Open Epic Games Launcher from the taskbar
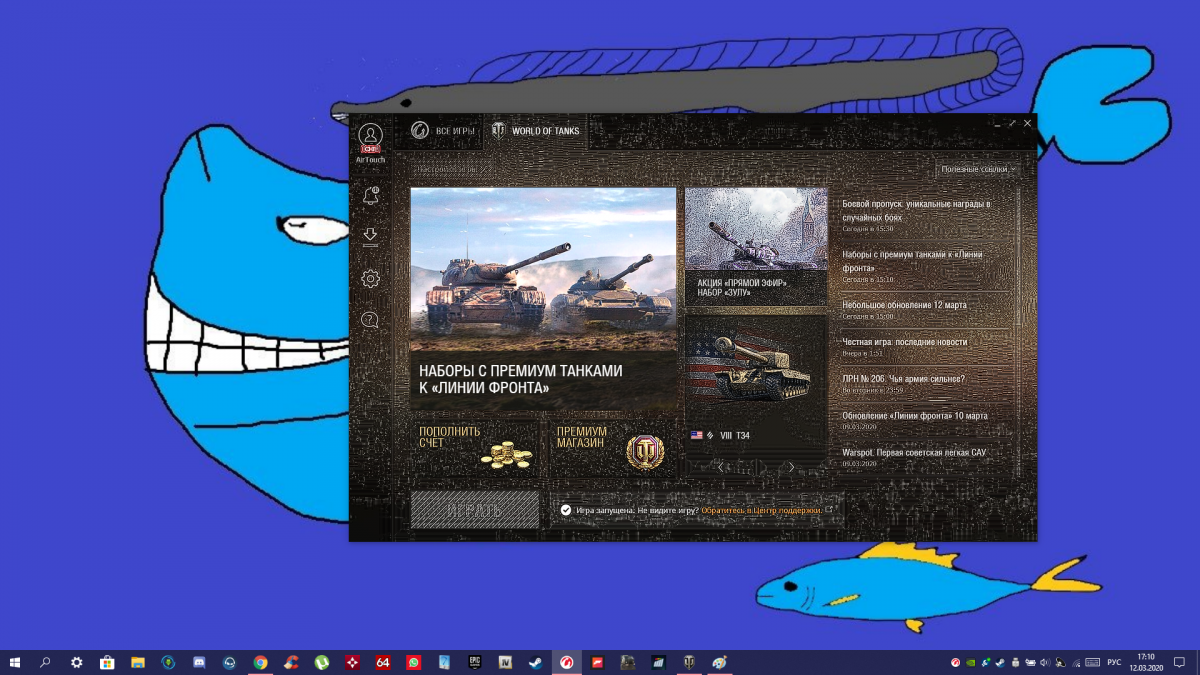The image size is (1200, 675). 475,662
